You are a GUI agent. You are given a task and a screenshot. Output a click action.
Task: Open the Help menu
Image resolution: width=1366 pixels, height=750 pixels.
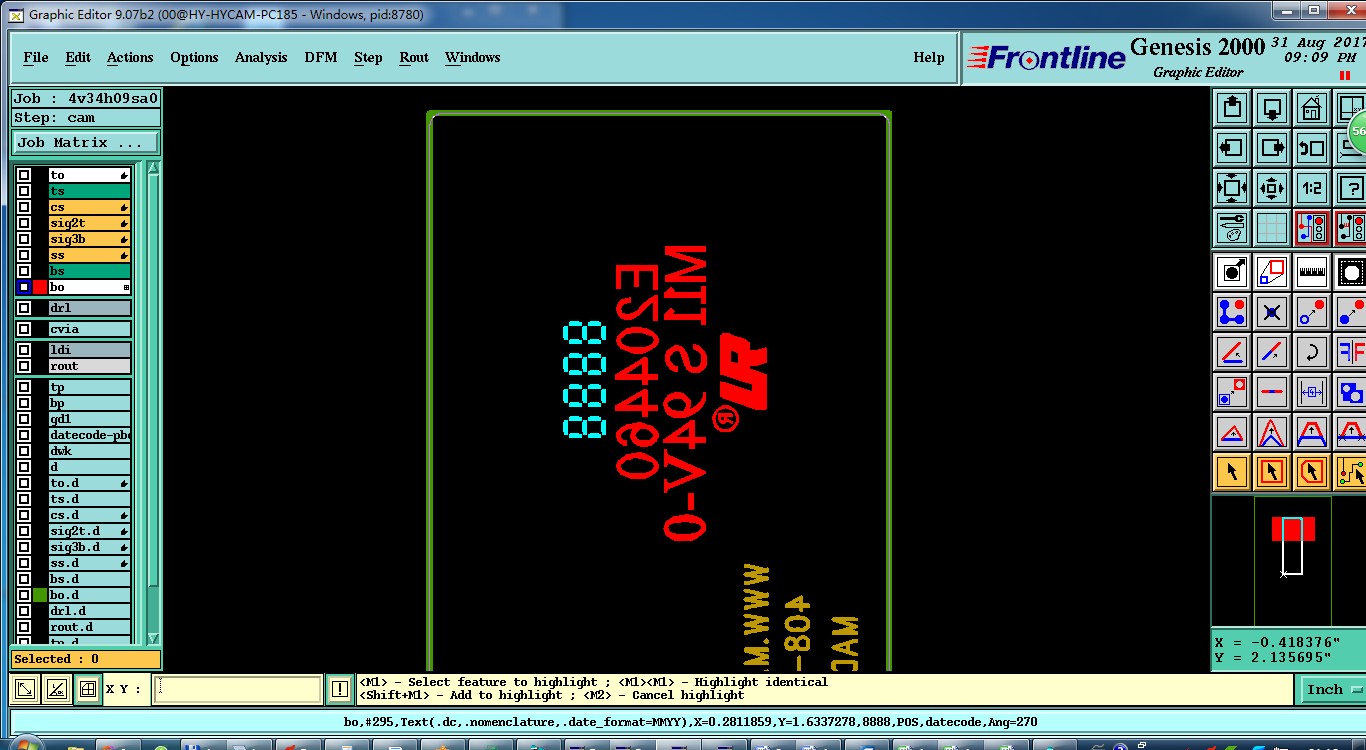point(929,57)
